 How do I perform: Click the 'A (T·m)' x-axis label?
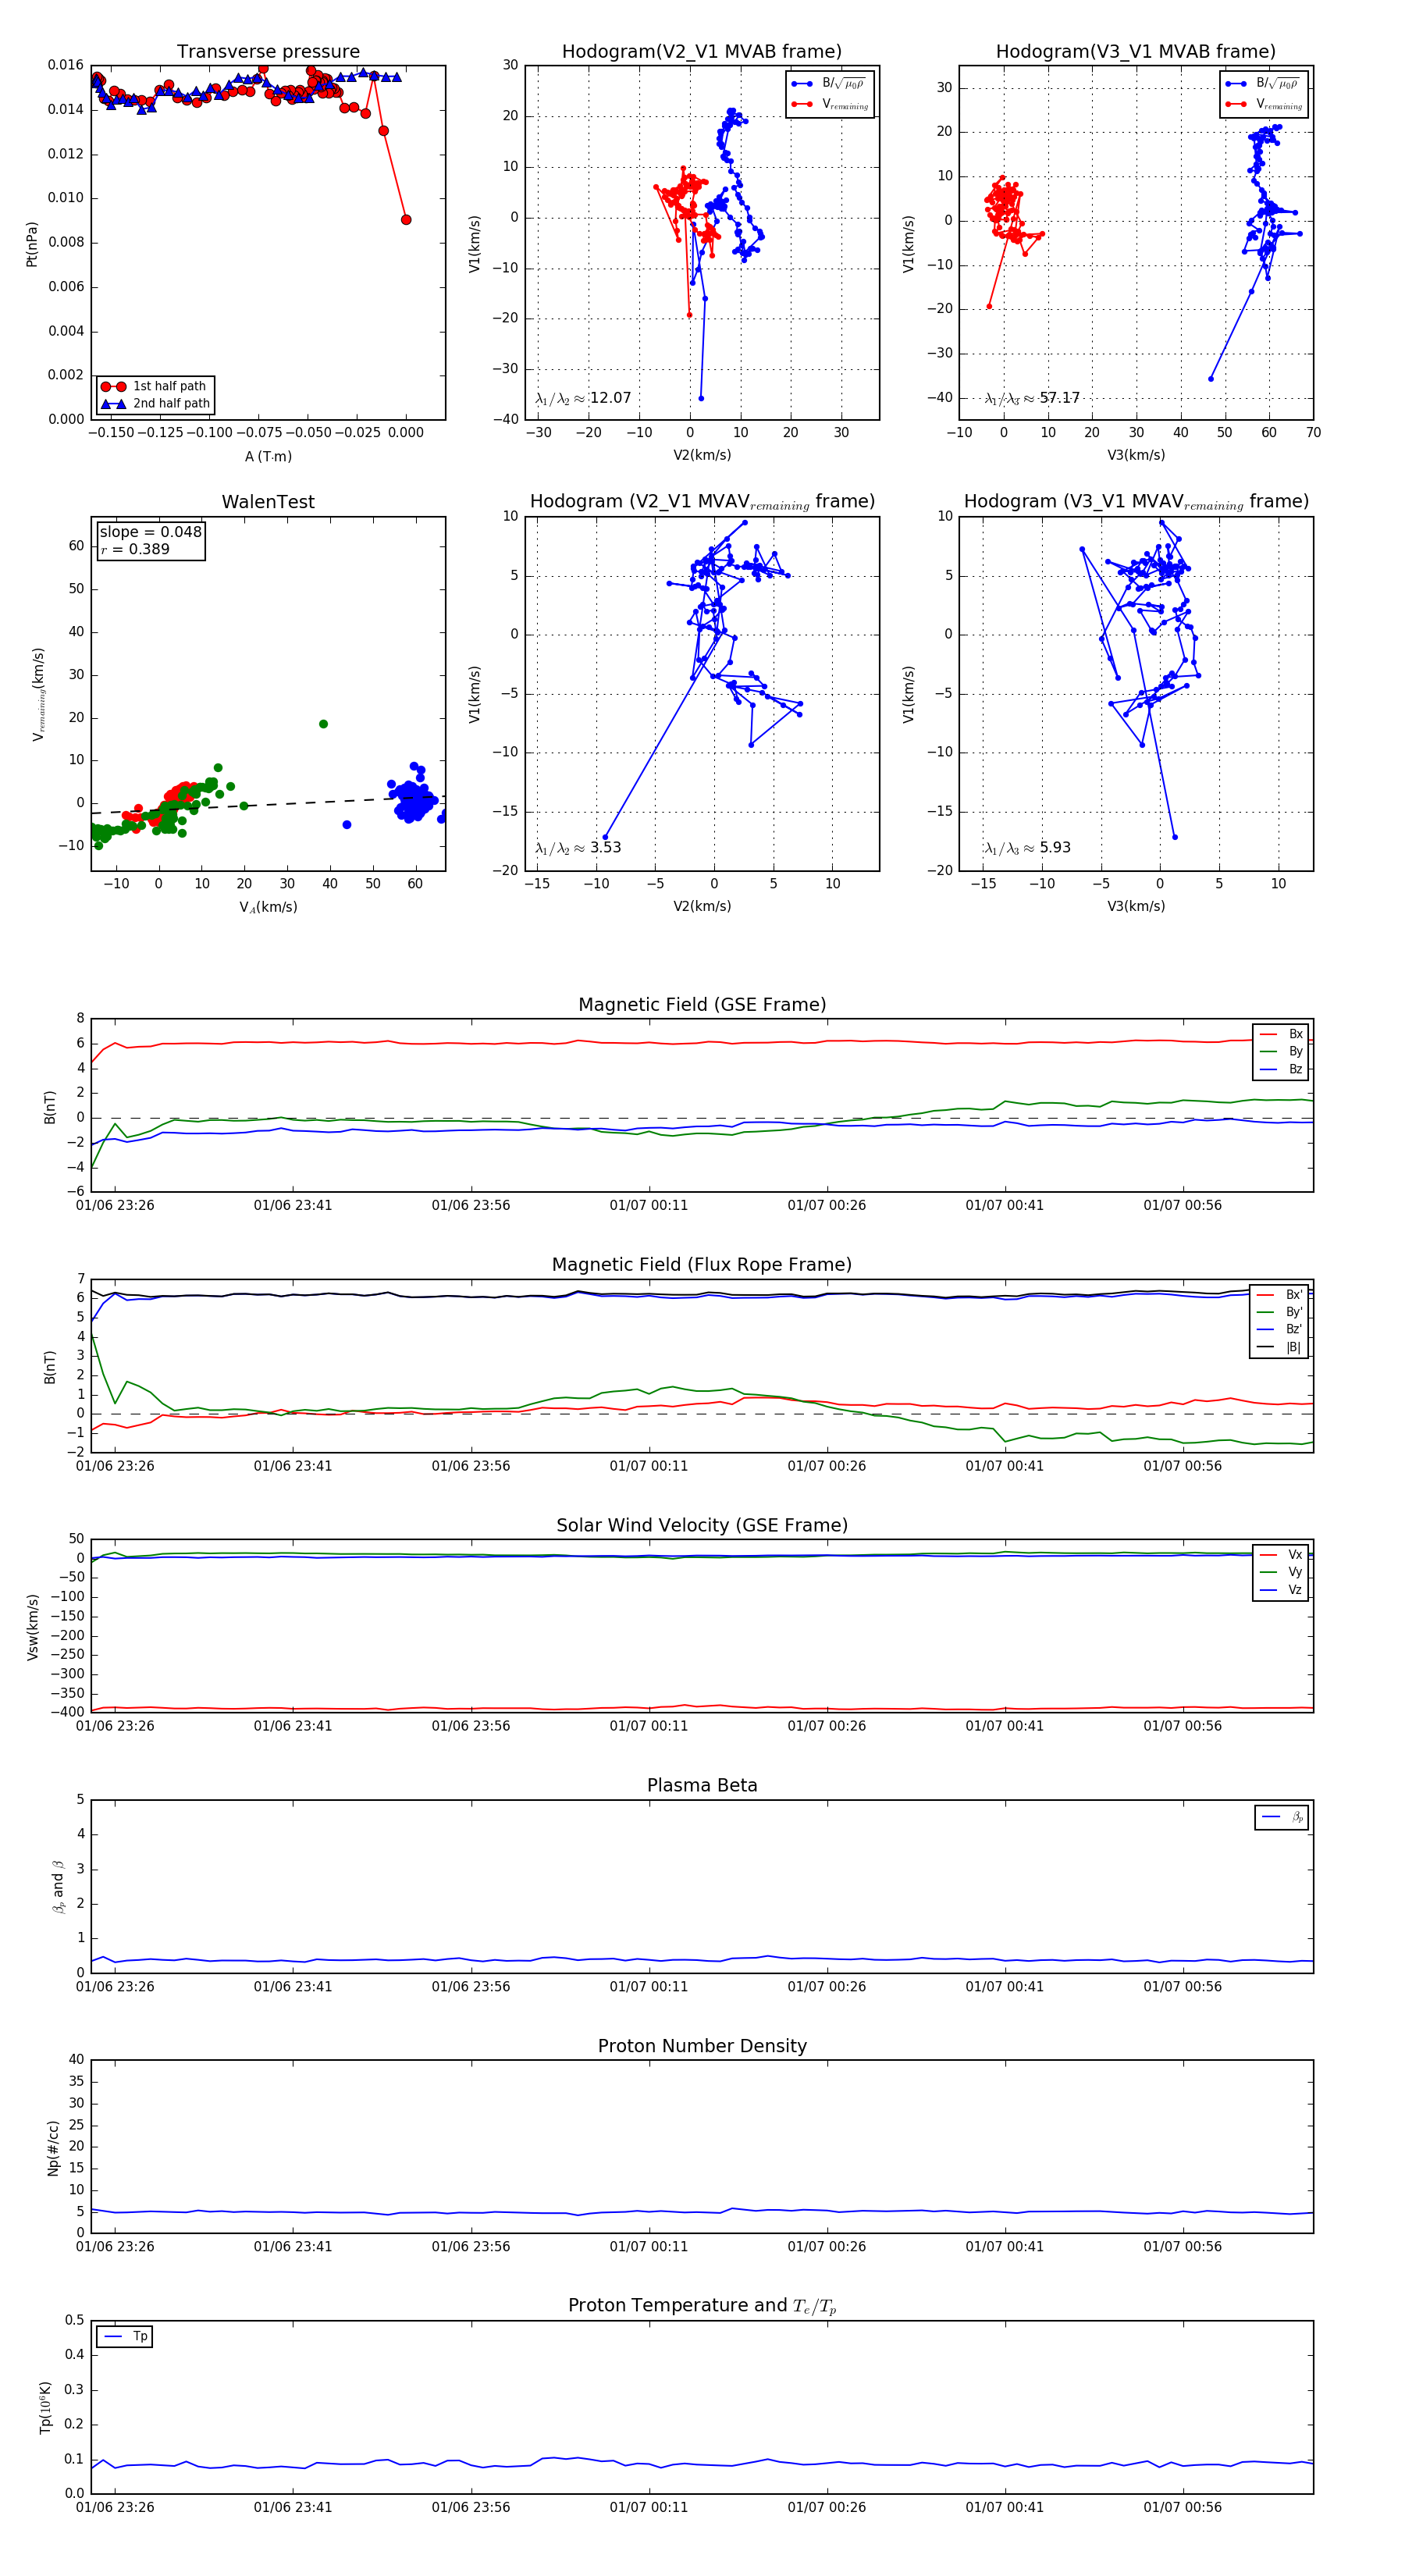(268, 457)
